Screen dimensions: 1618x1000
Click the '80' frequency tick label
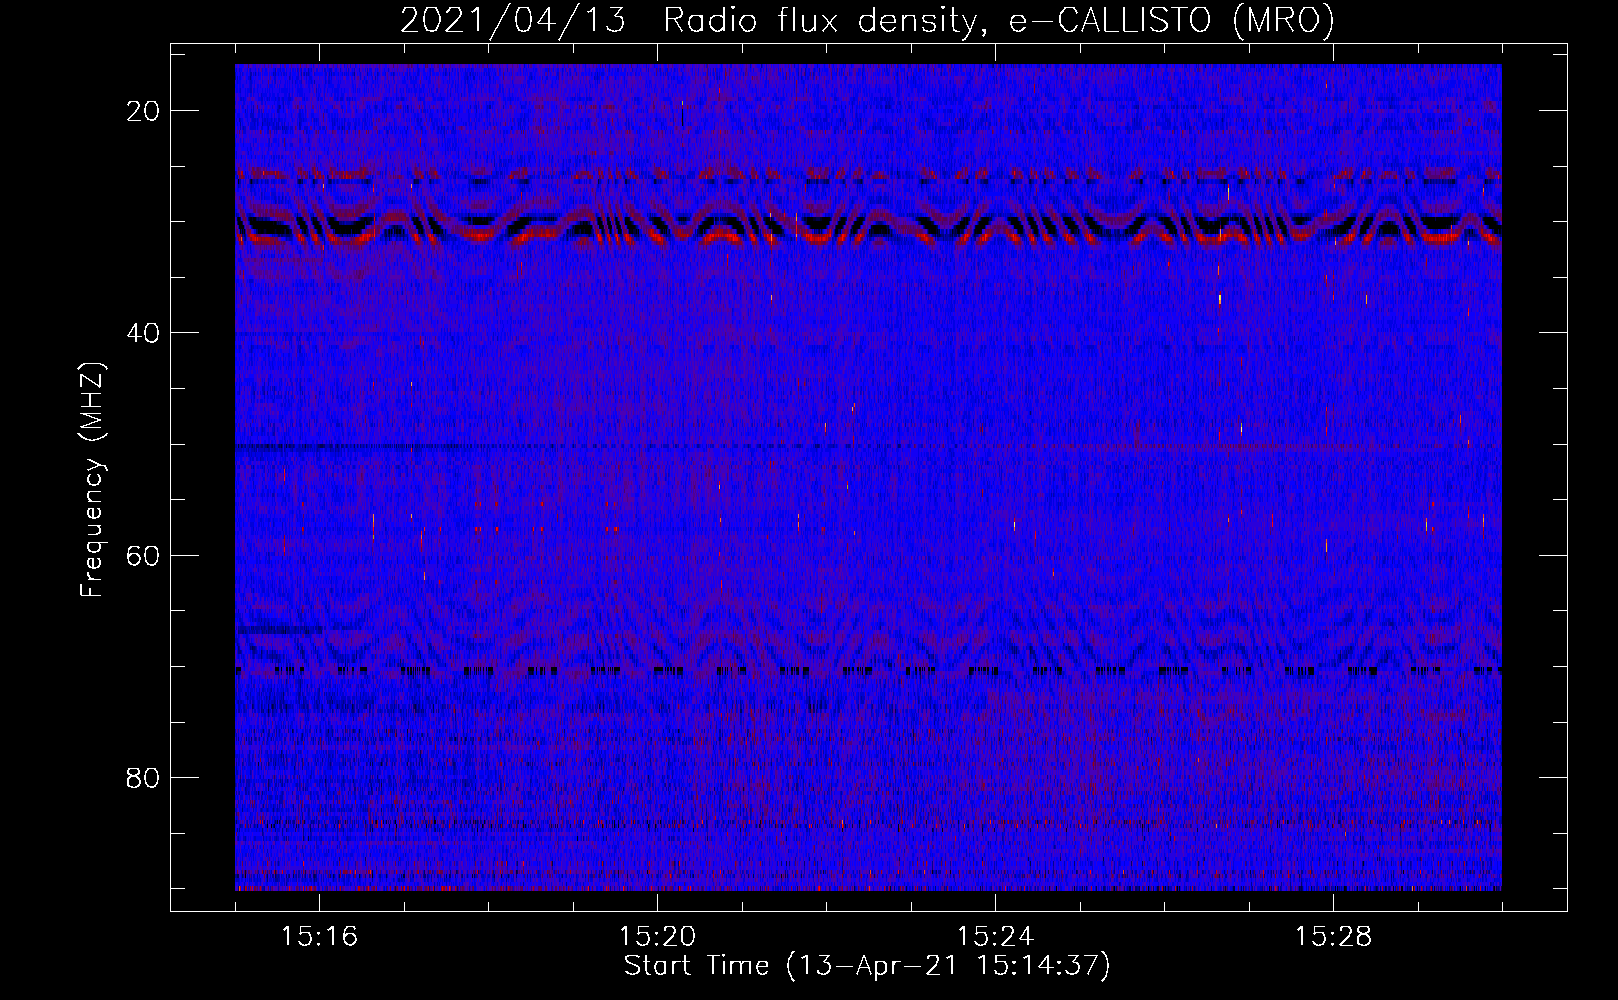[x=144, y=778]
